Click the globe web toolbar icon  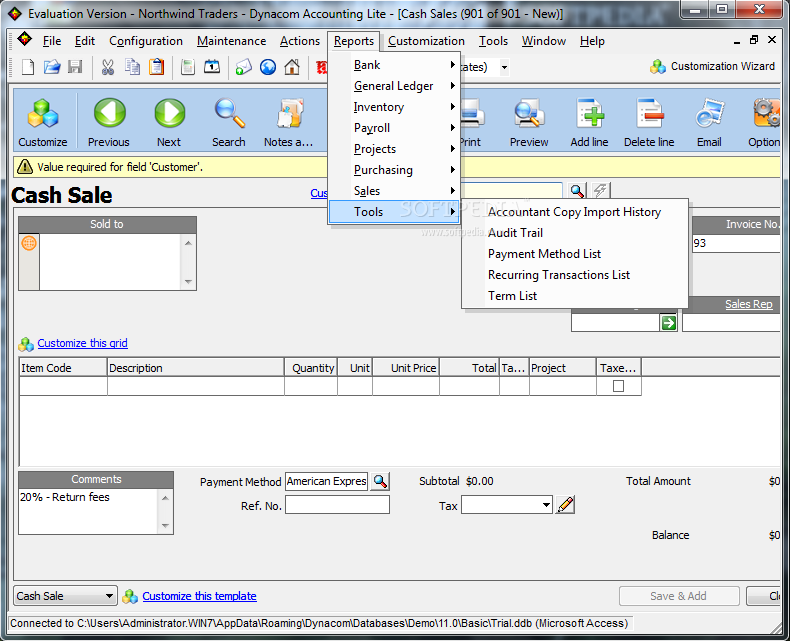[x=268, y=67]
